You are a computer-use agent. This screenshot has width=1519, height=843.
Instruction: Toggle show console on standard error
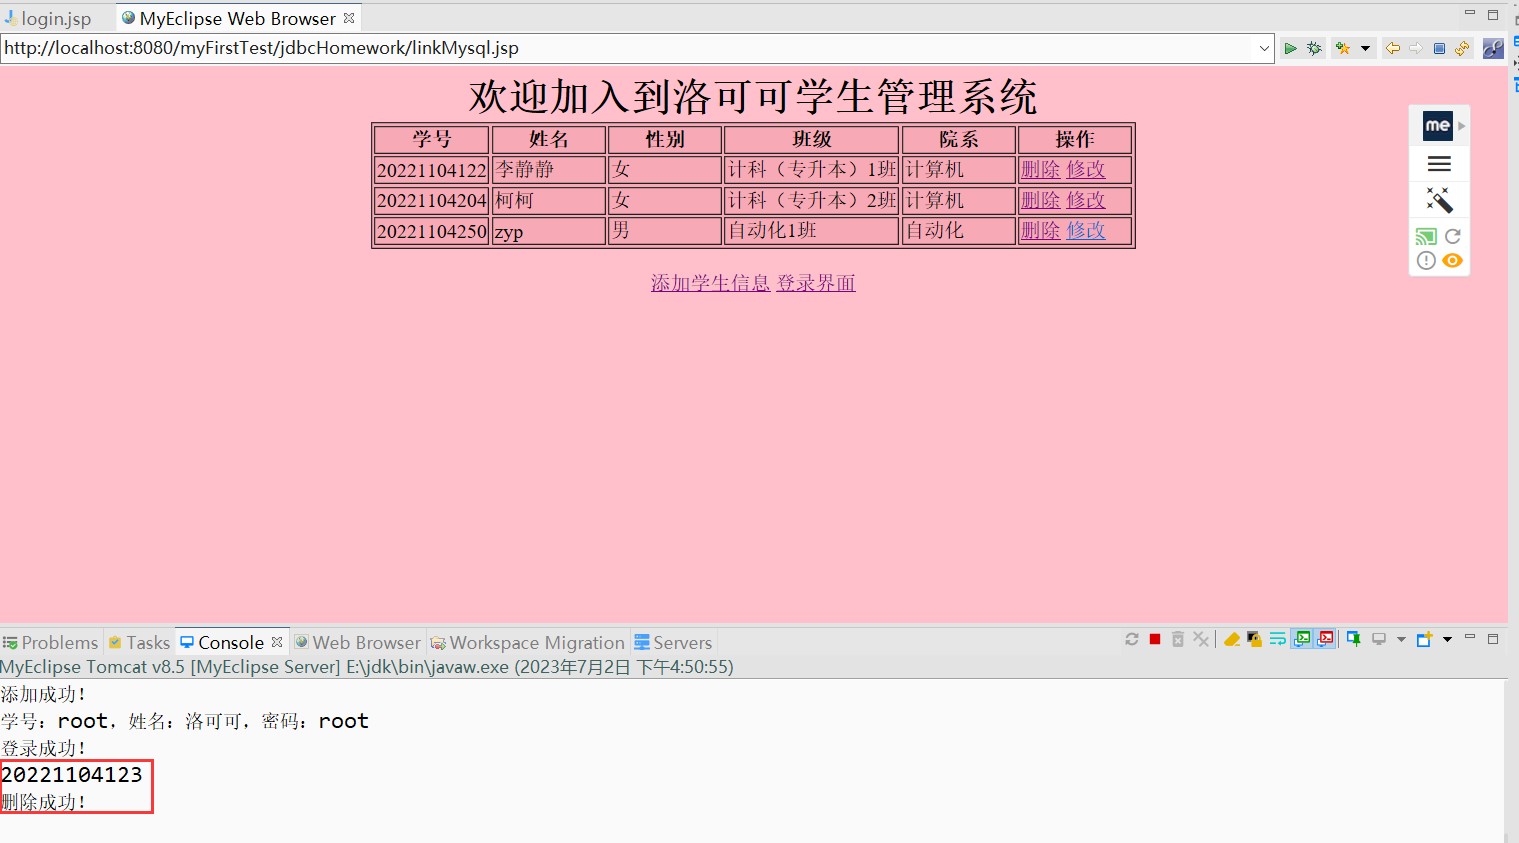pyautogui.click(x=1326, y=639)
